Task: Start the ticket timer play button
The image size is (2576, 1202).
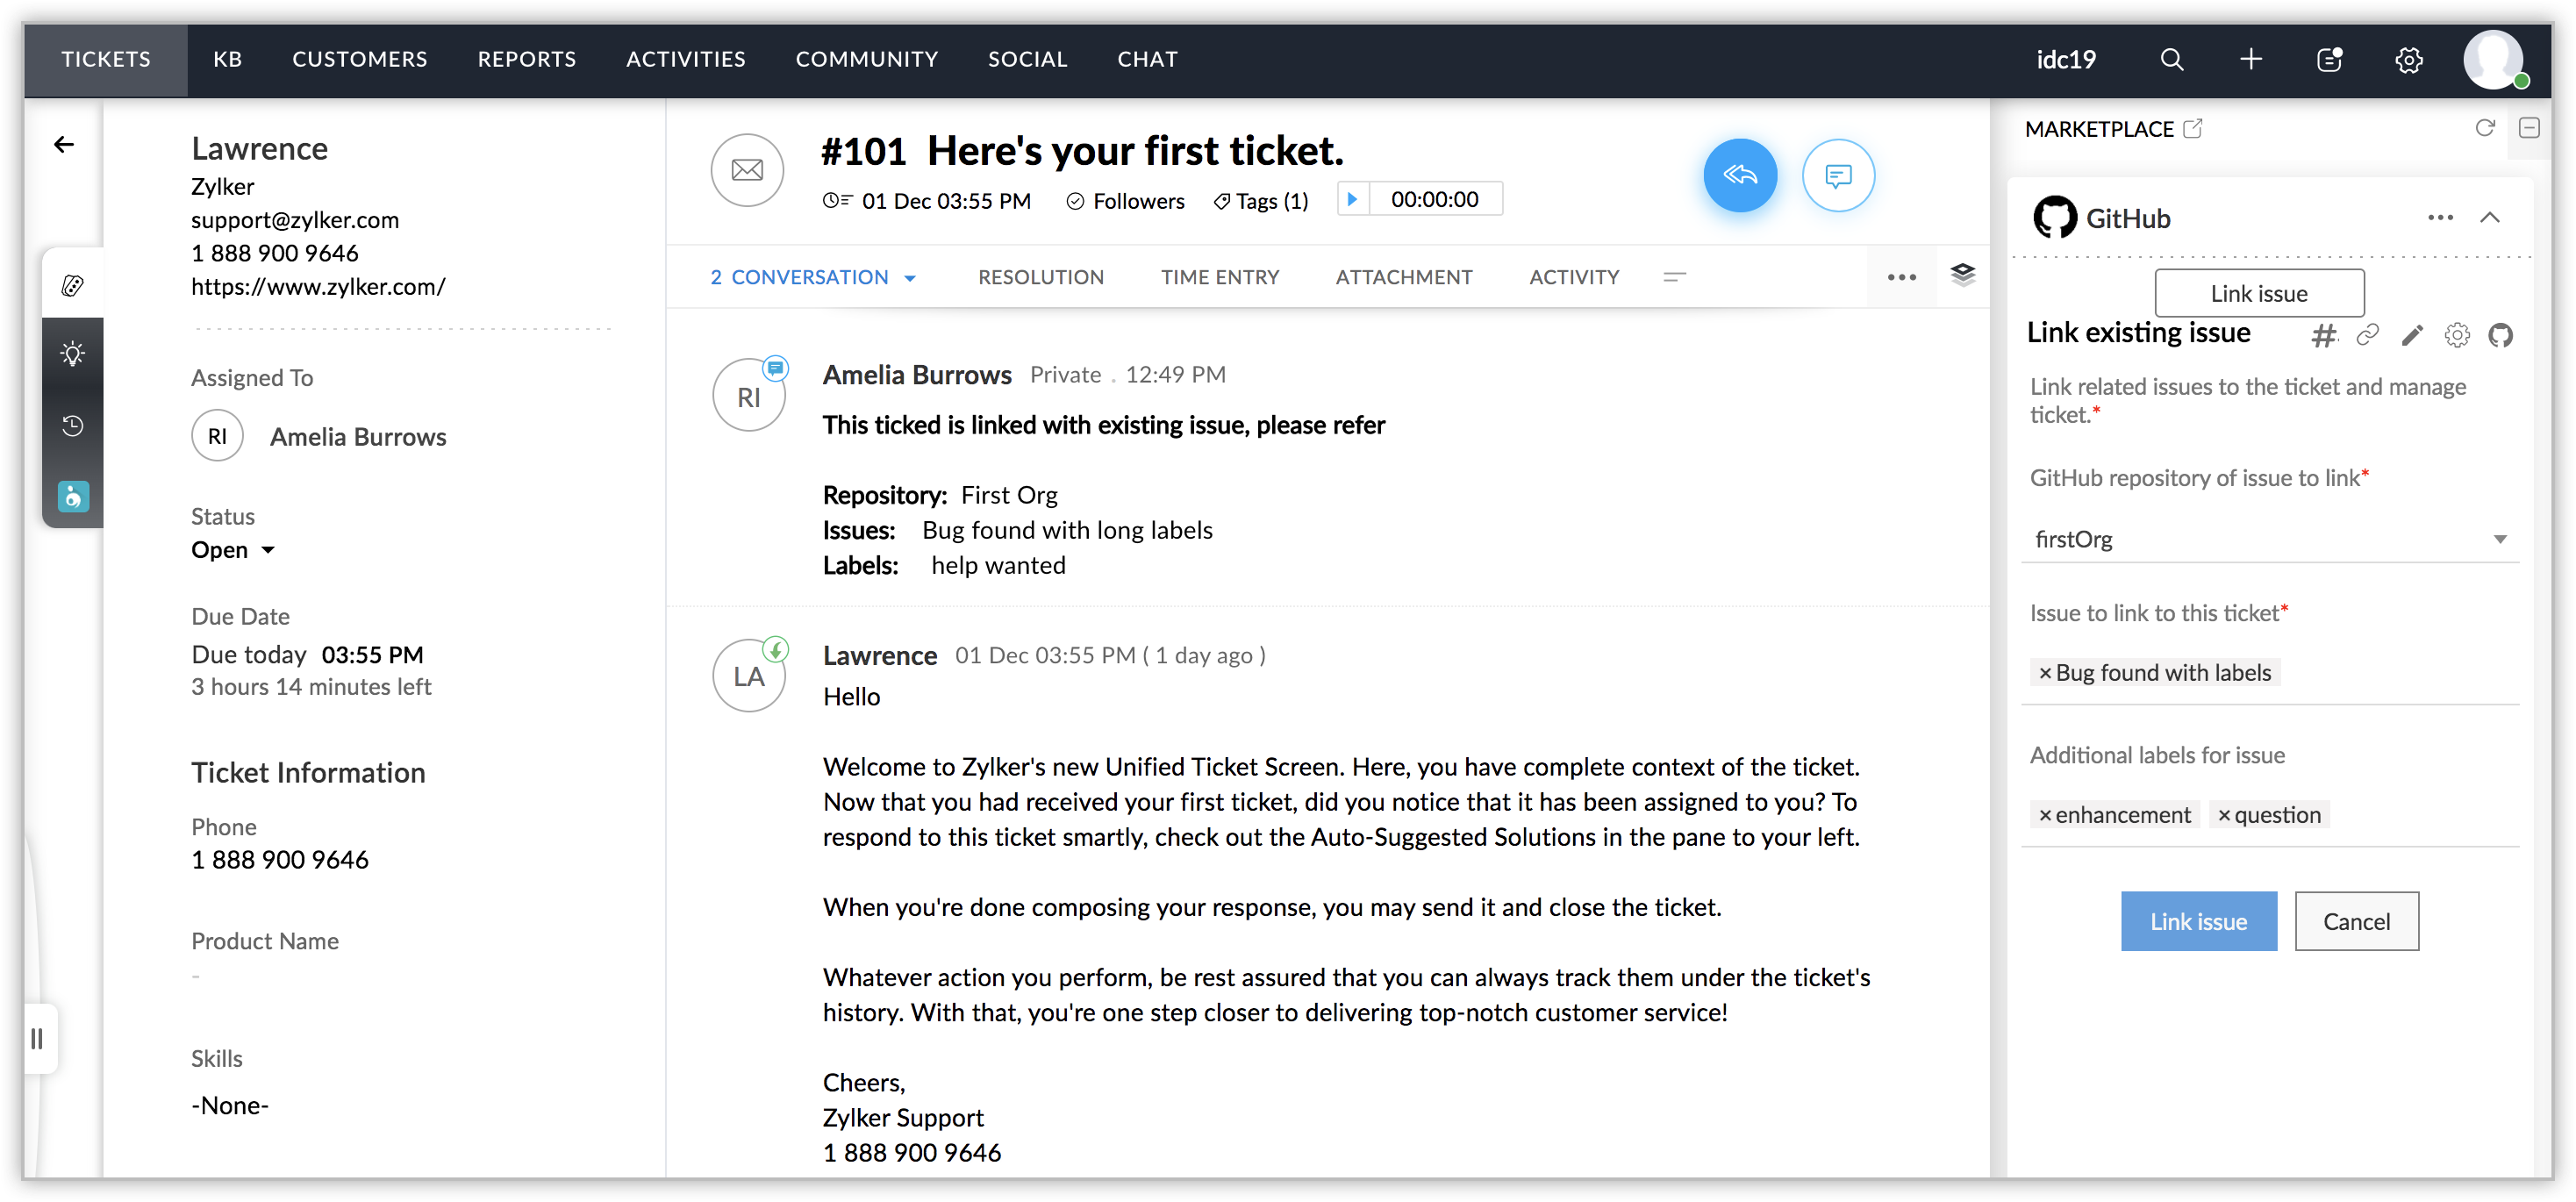Action: point(1352,199)
